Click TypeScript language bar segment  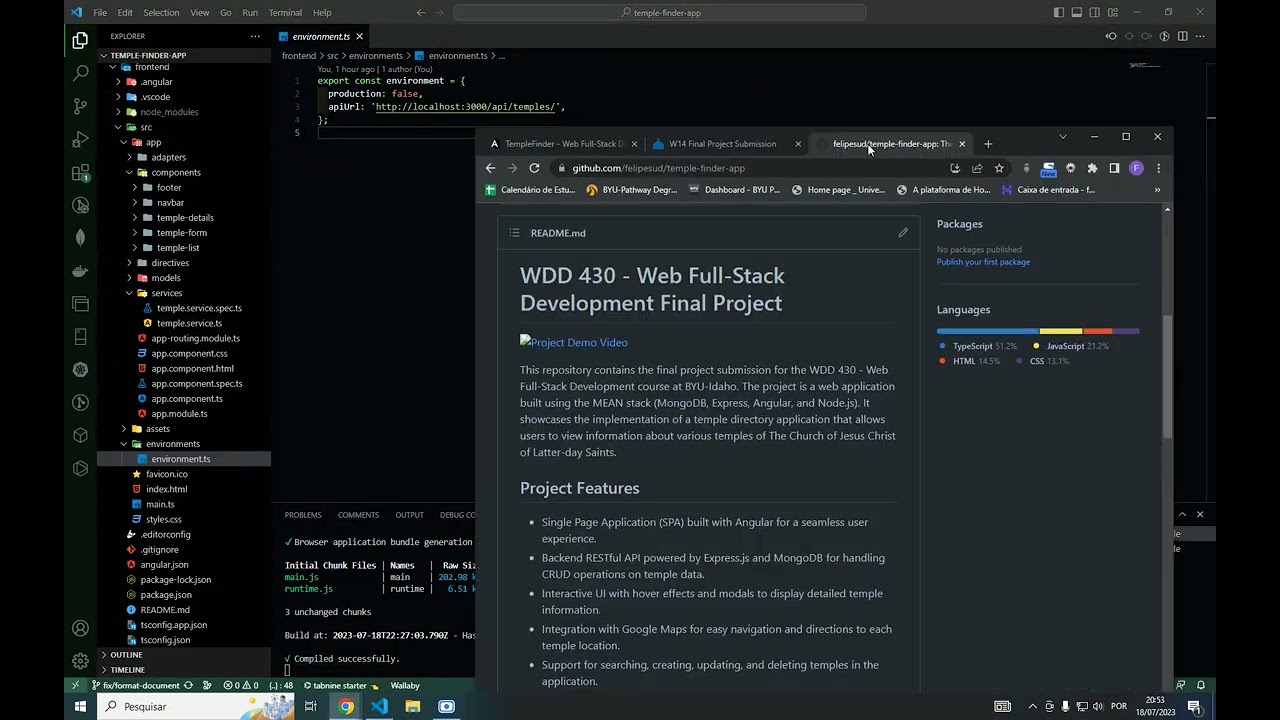click(x=988, y=331)
